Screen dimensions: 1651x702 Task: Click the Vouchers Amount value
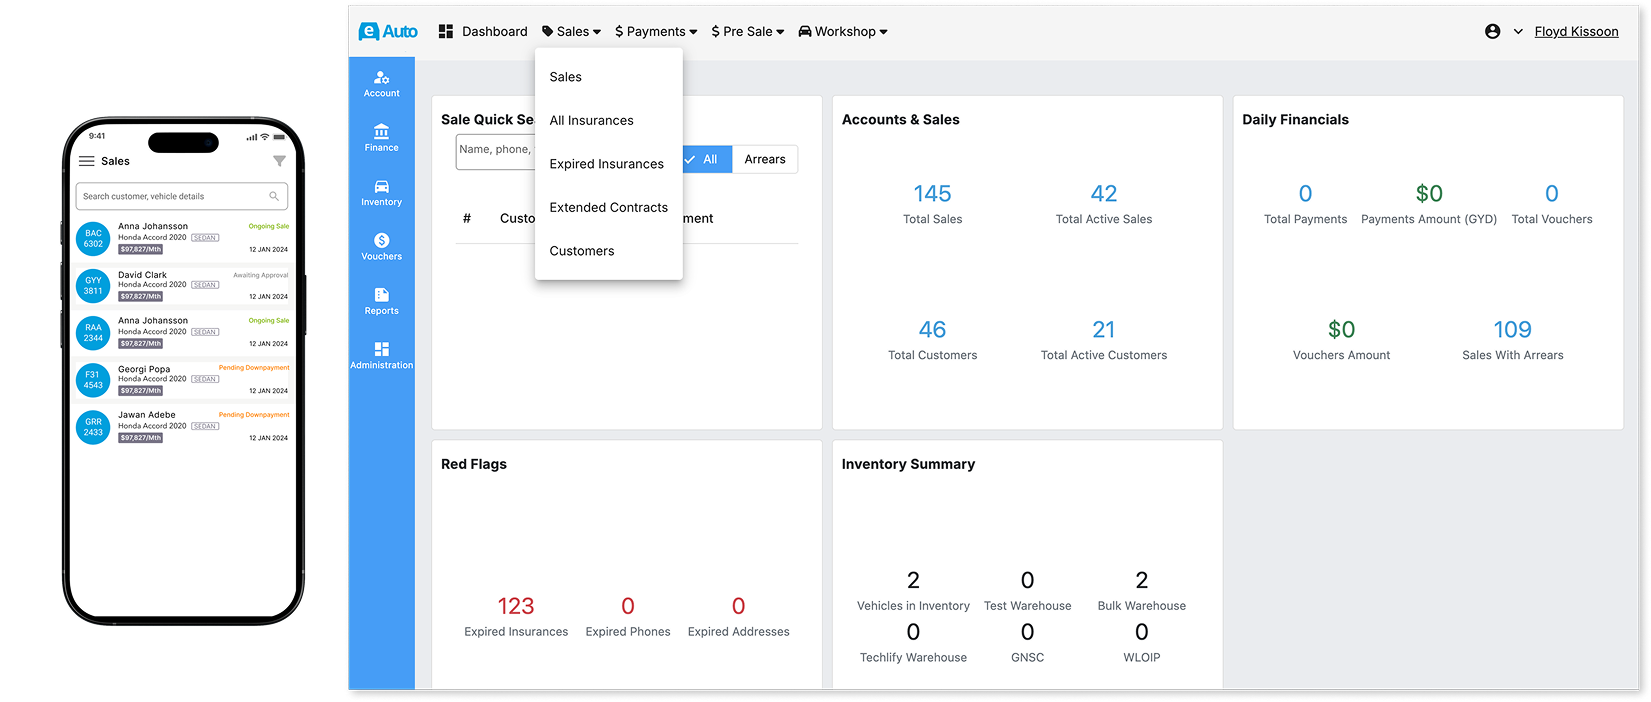[1341, 330]
